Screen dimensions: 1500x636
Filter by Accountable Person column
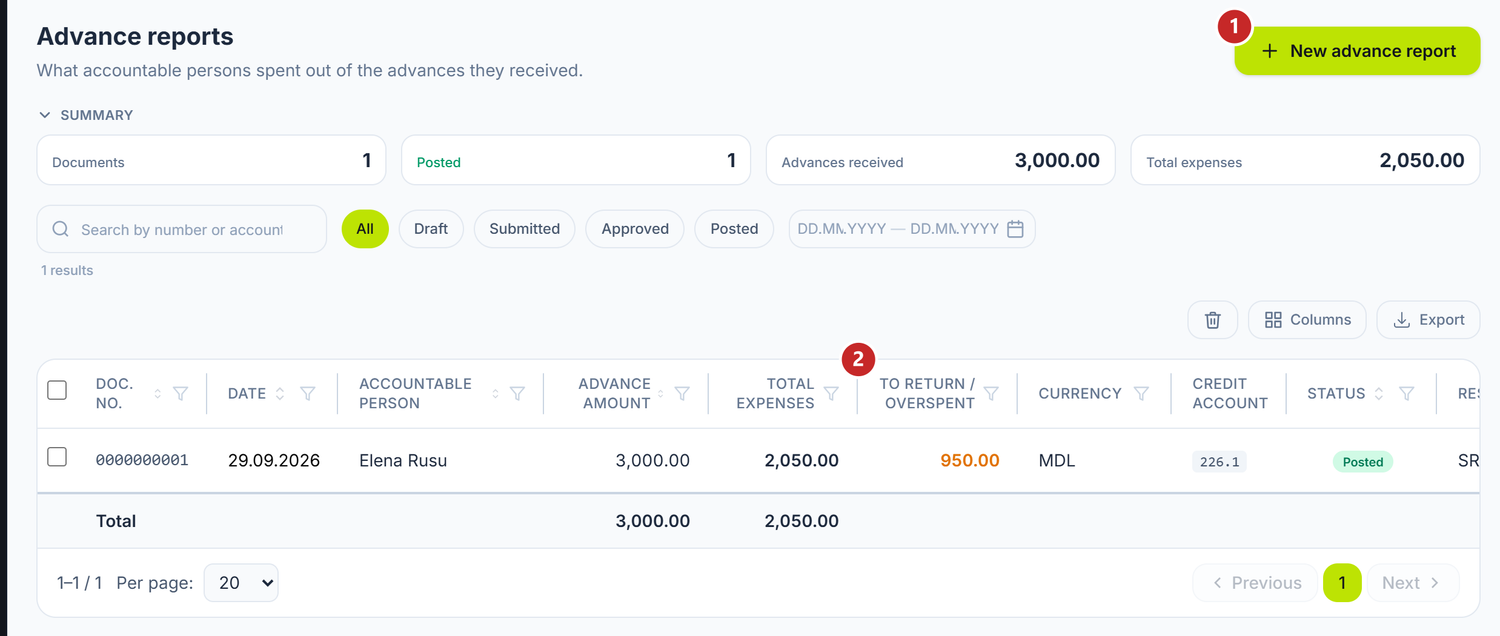pos(518,394)
